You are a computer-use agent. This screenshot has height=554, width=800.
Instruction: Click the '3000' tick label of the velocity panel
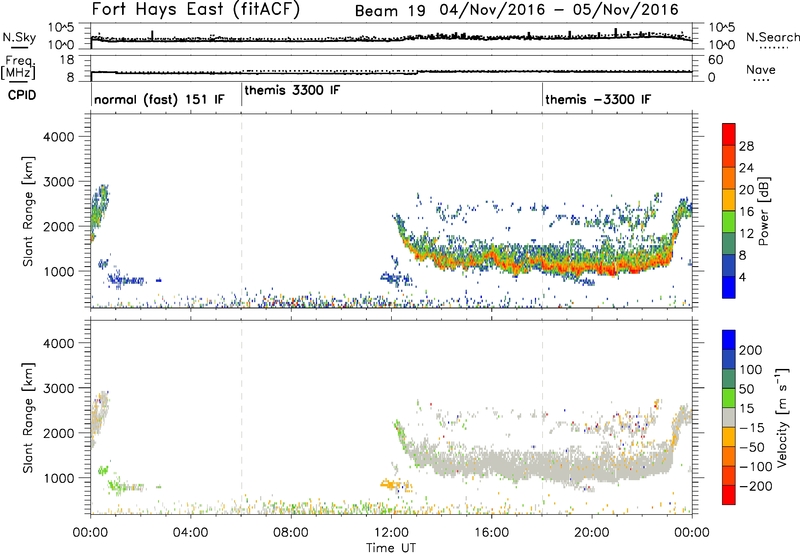pyautogui.click(x=59, y=388)
